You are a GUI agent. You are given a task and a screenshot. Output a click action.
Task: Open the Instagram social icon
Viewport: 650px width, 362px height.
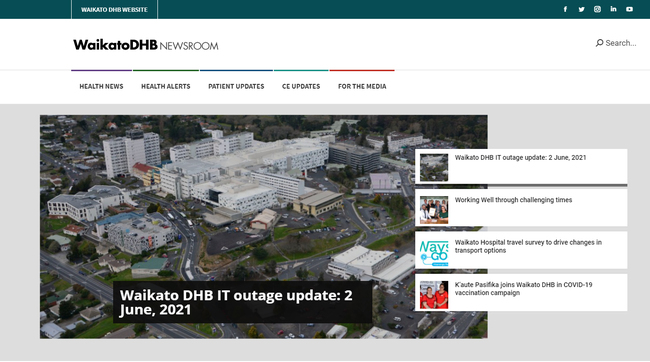(x=597, y=9)
